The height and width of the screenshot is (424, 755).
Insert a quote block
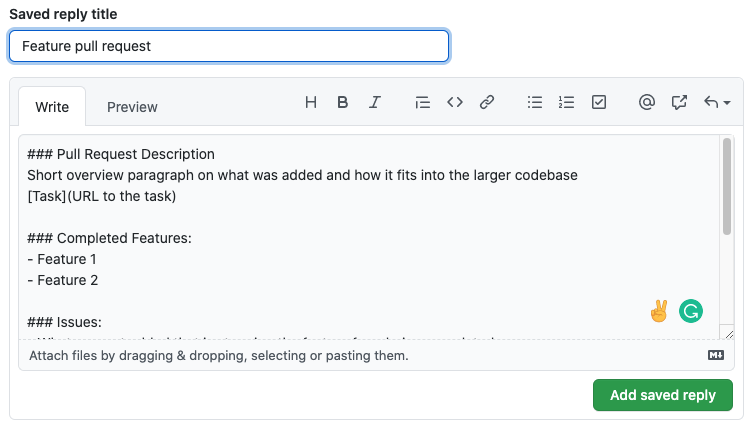pyautogui.click(x=422, y=103)
